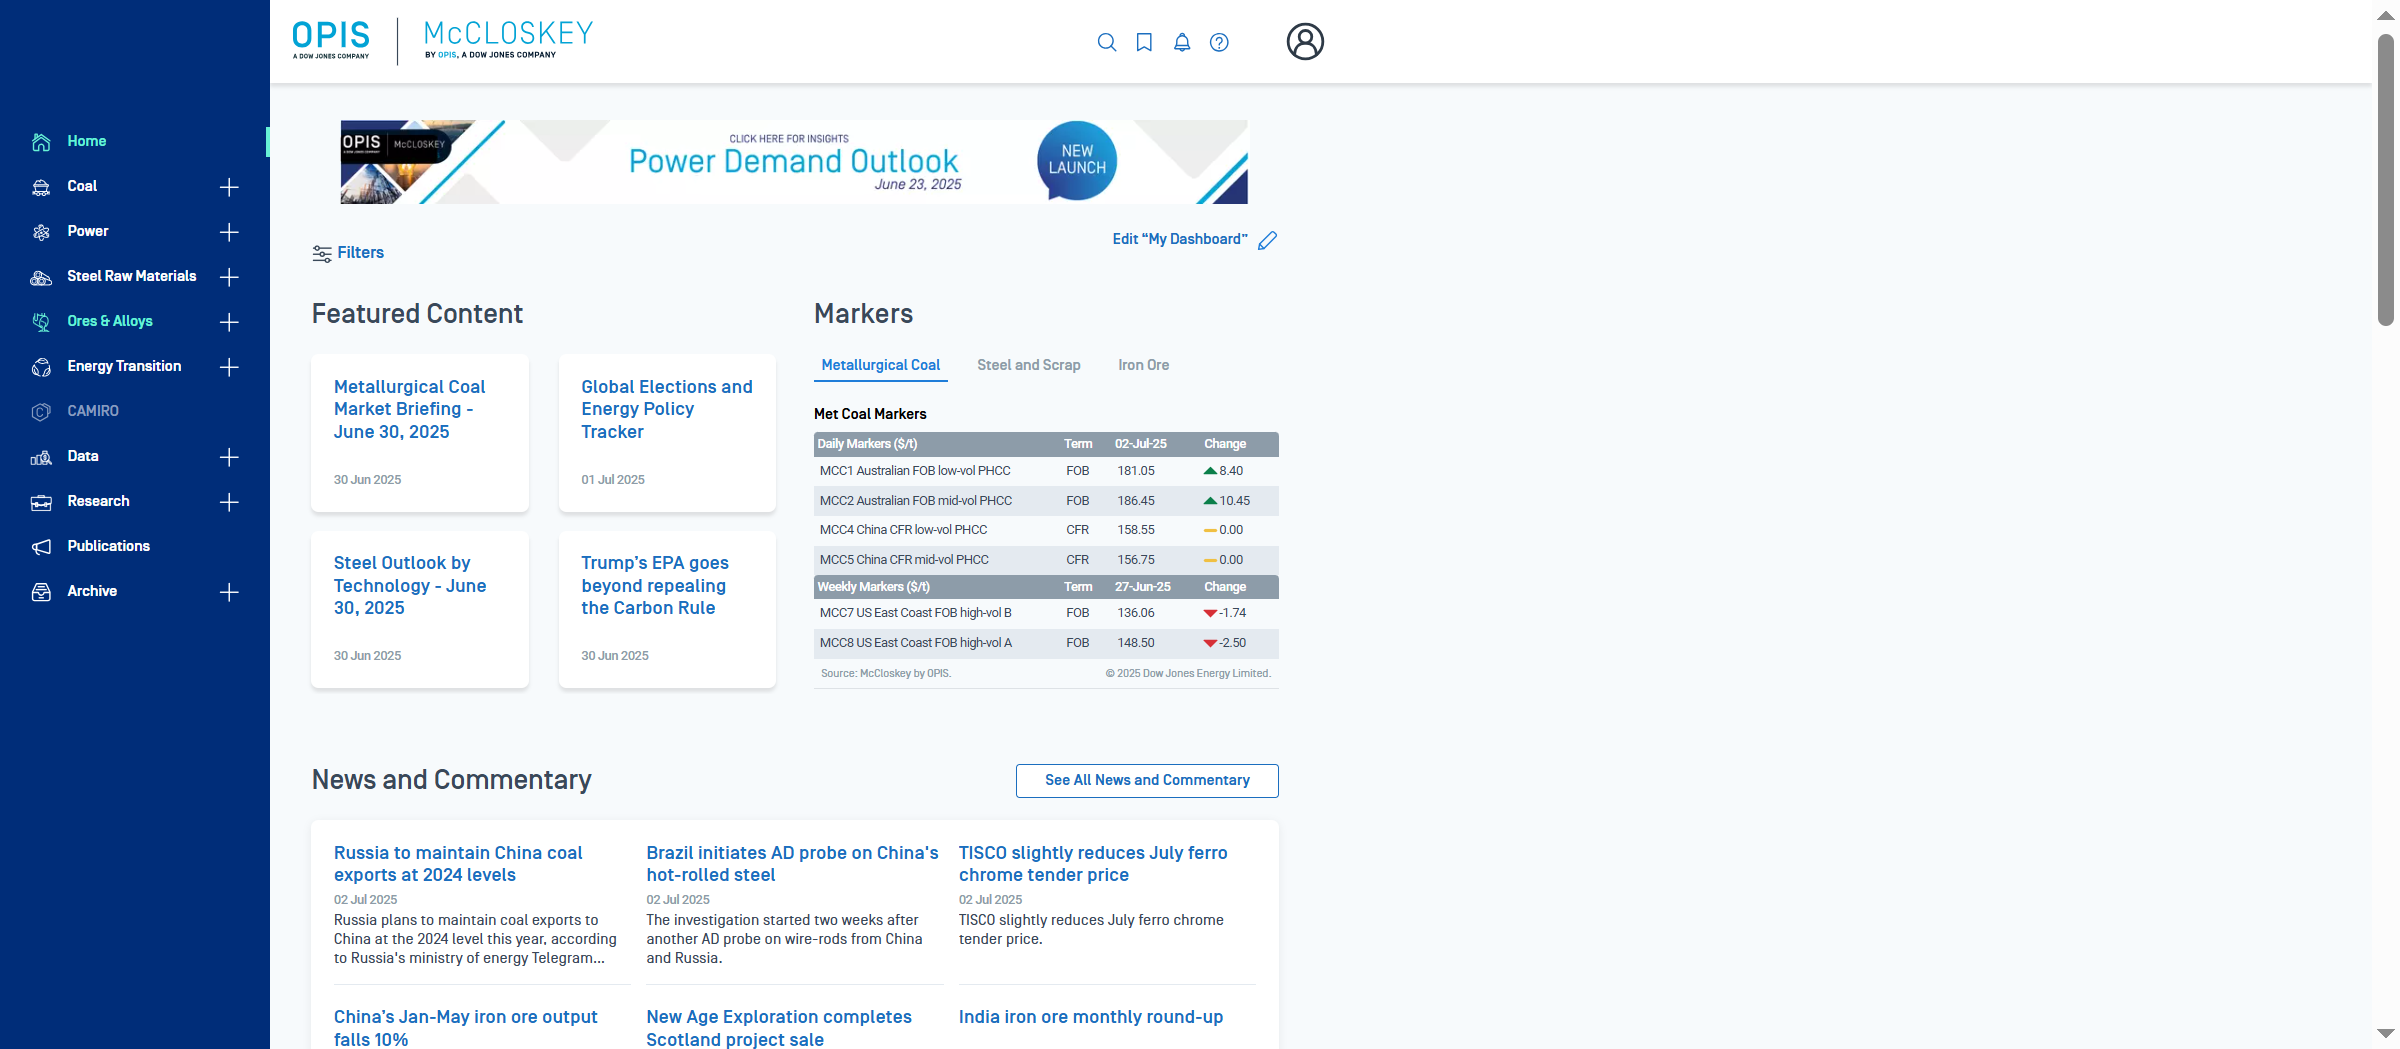Open the notifications bell

(1182, 42)
